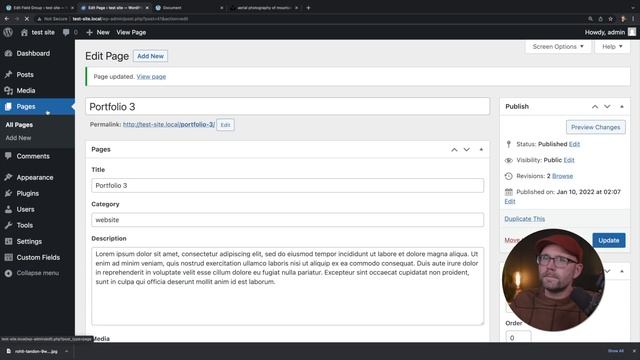Open the browser zoom magnifier icon

[x=590, y=19]
